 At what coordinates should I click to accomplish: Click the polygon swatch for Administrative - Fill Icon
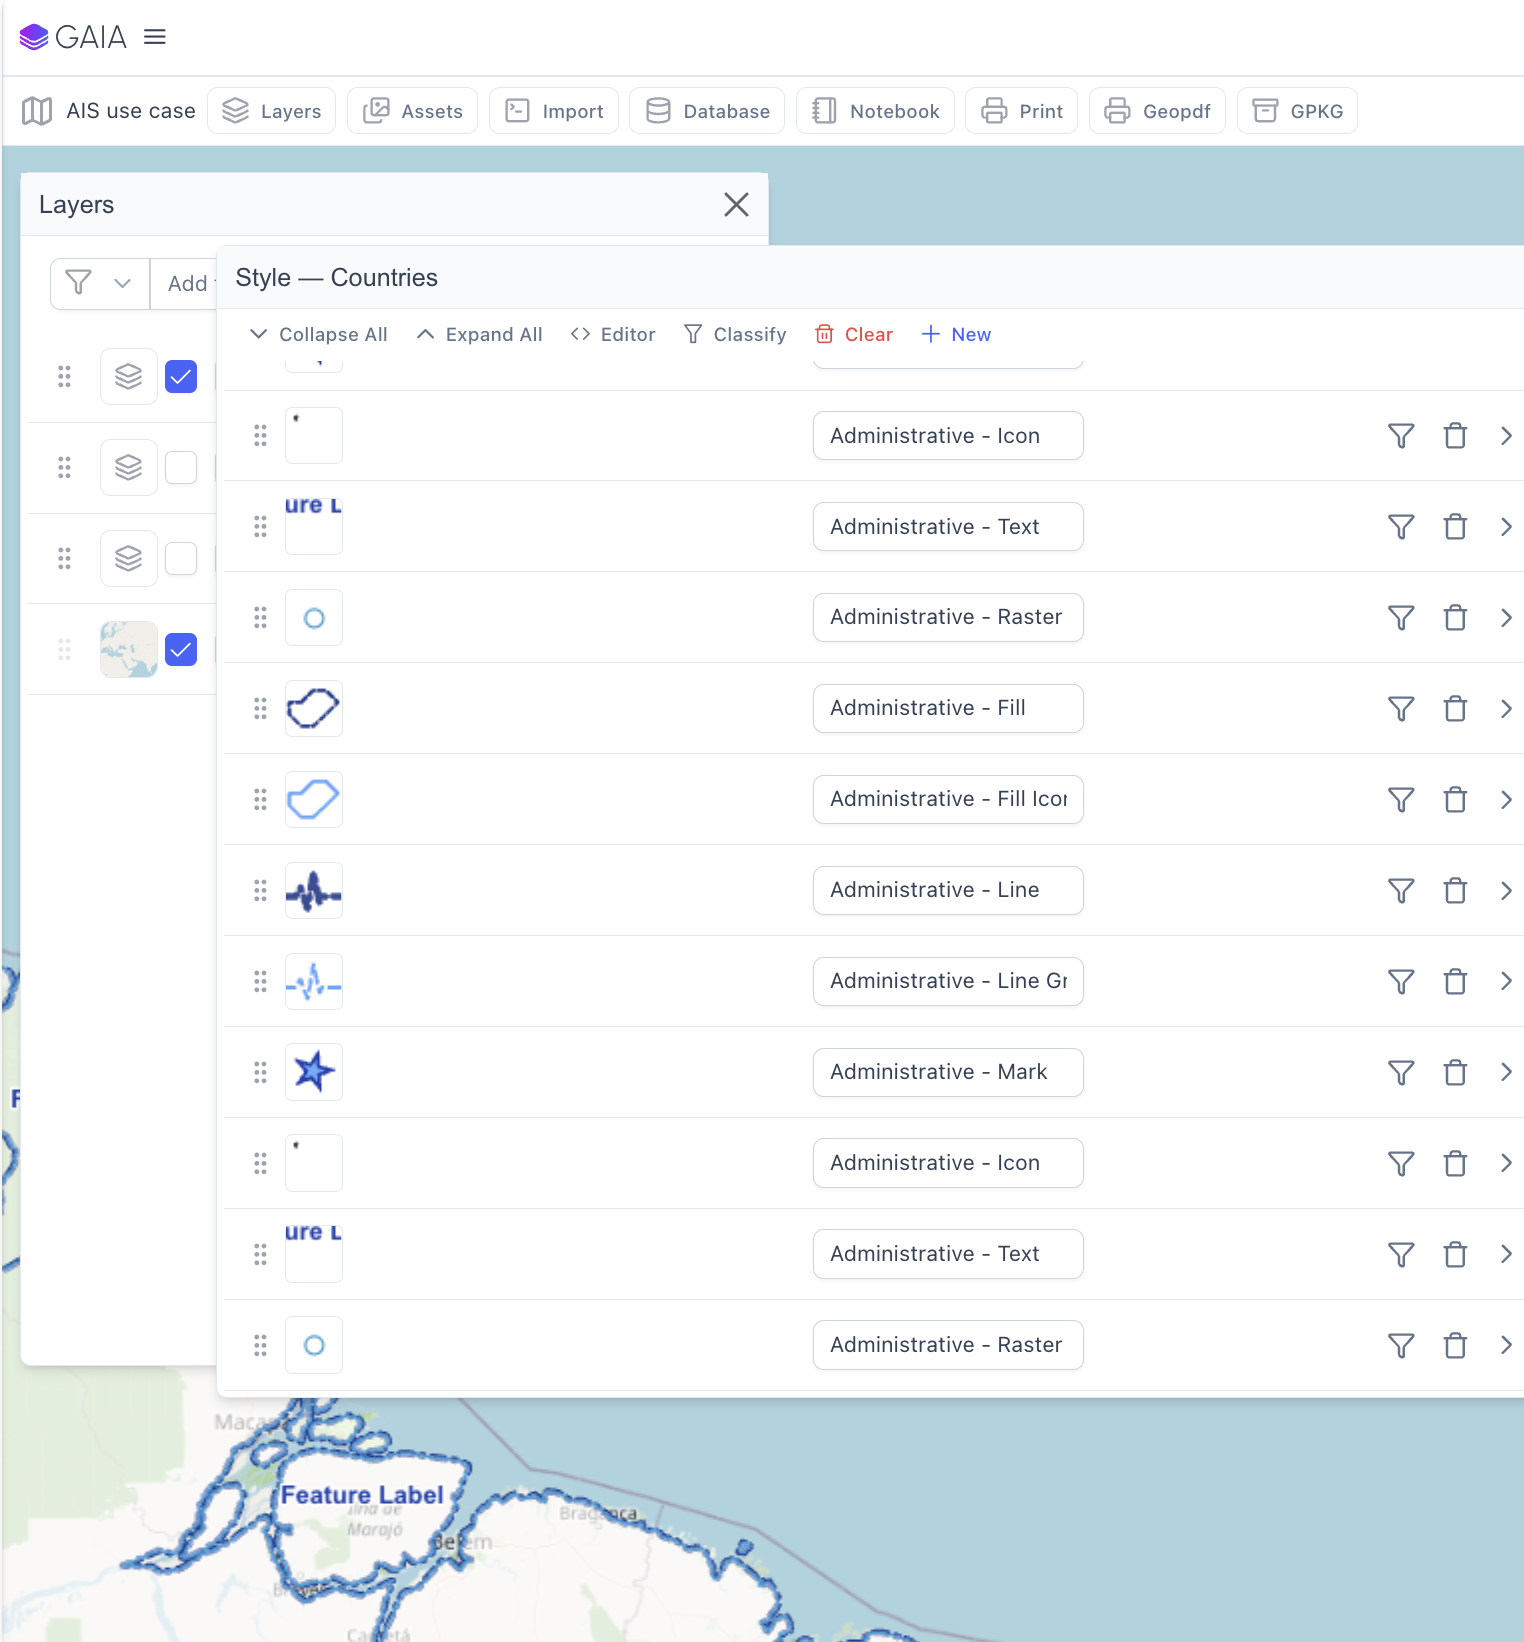tap(314, 800)
